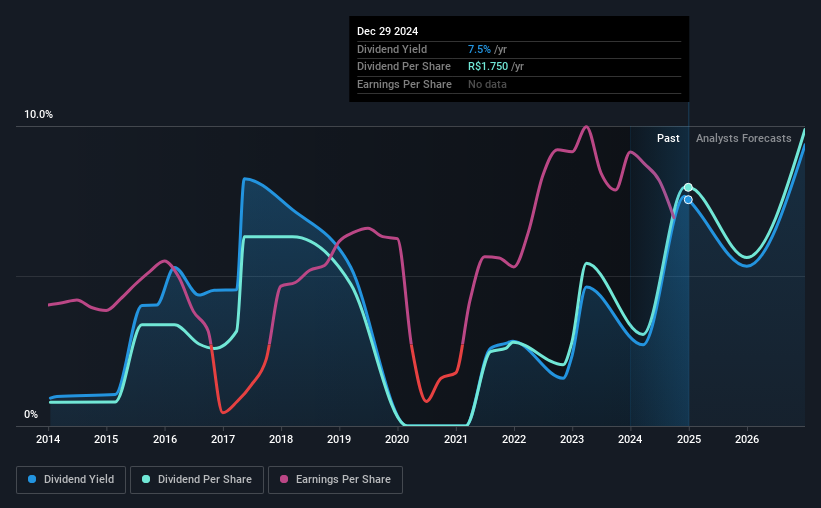Toggle the Earnings Per Share legend series
821x508 pixels.
[335, 479]
